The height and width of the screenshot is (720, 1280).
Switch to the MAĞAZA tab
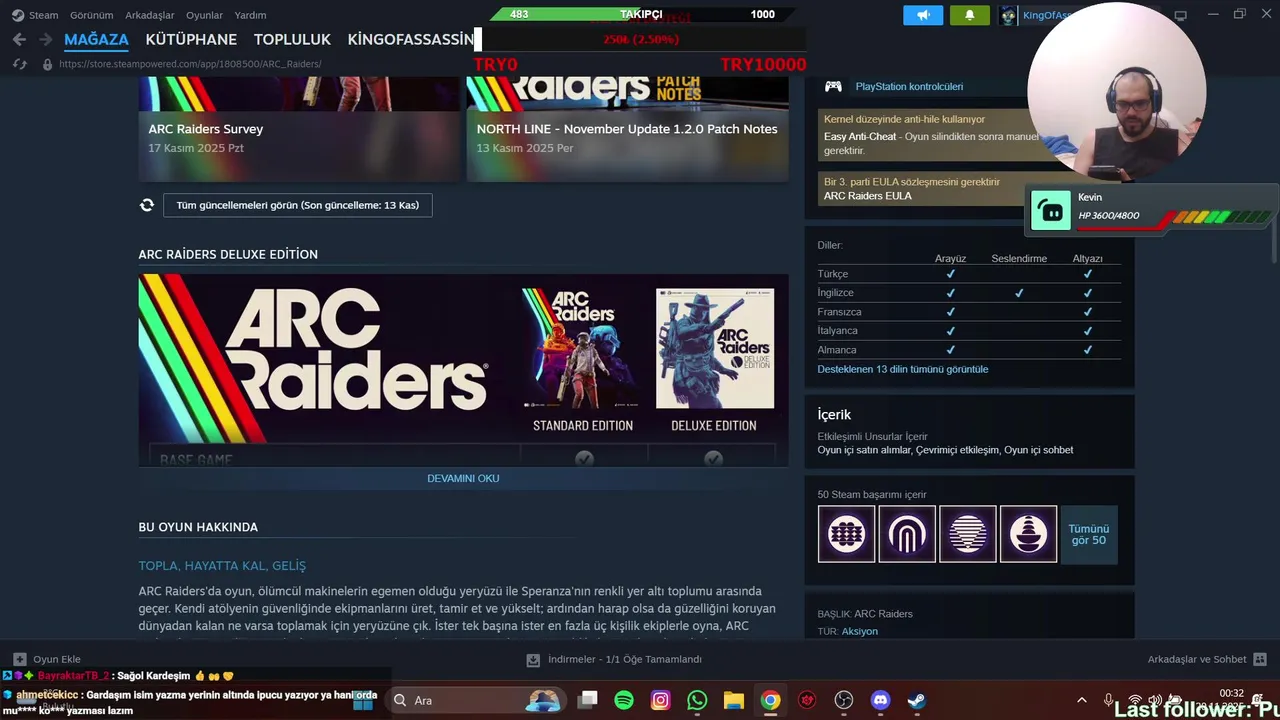tap(96, 39)
